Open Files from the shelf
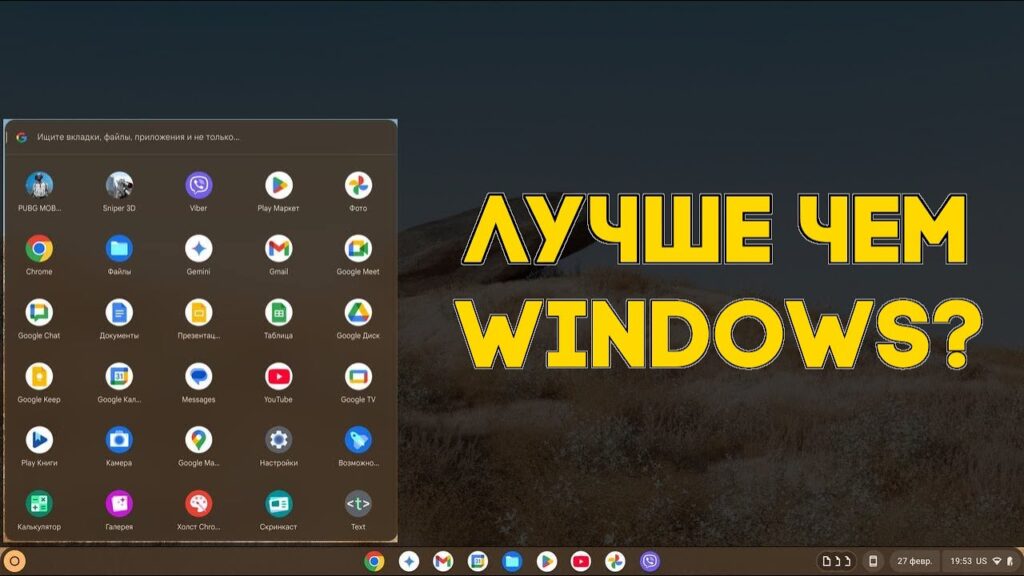This screenshot has height=576, width=1024. click(x=512, y=561)
